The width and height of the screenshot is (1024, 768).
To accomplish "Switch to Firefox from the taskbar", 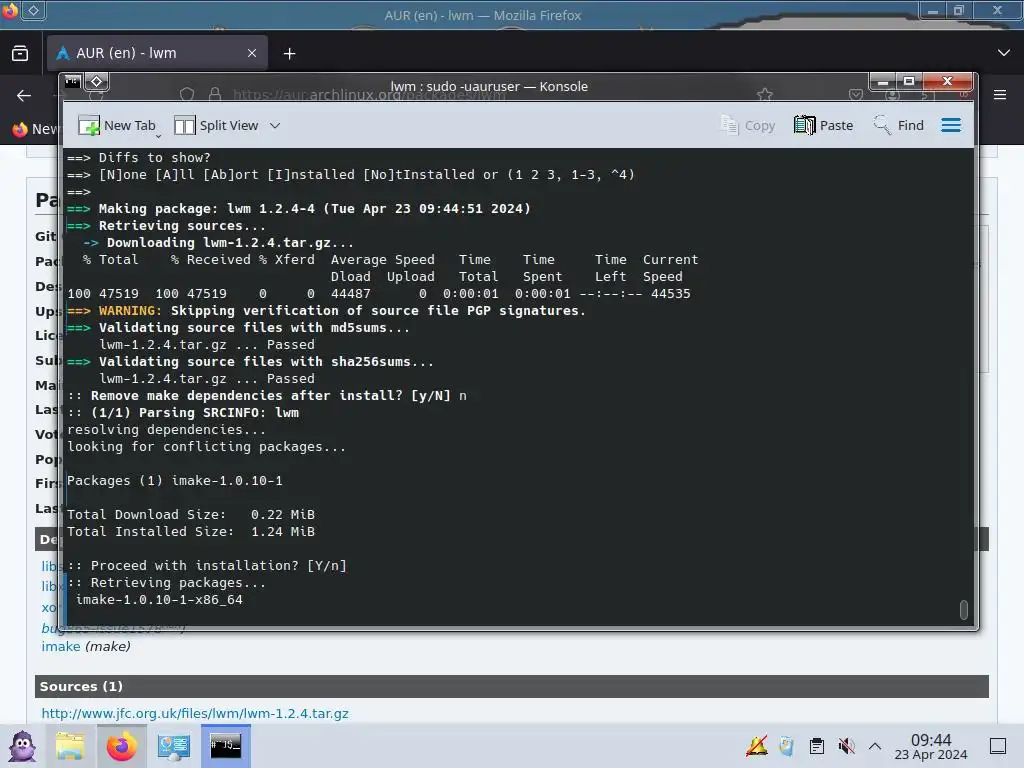I will [x=121, y=746].
